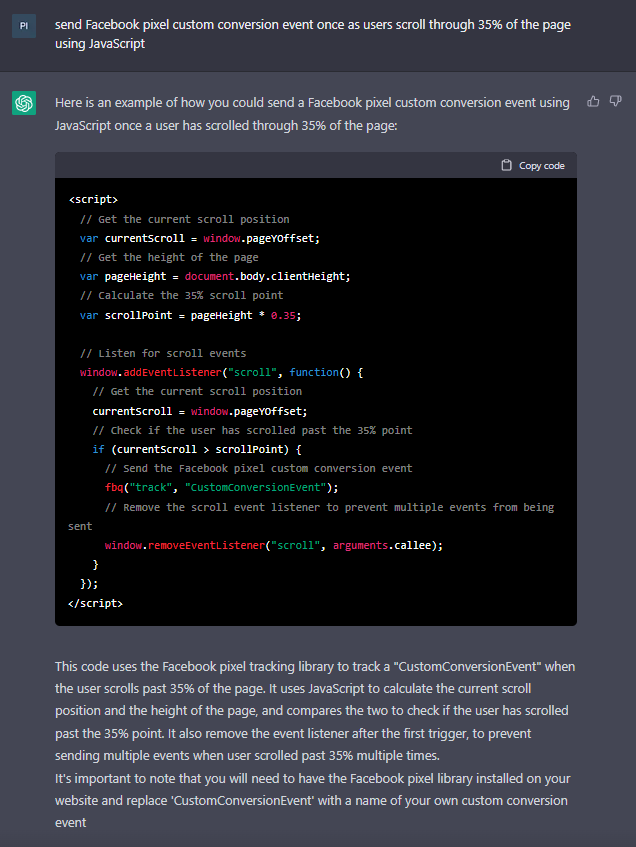Screen dimensions: 636x847
Task: Click the PI user avatar
Action: pos(24,26)
